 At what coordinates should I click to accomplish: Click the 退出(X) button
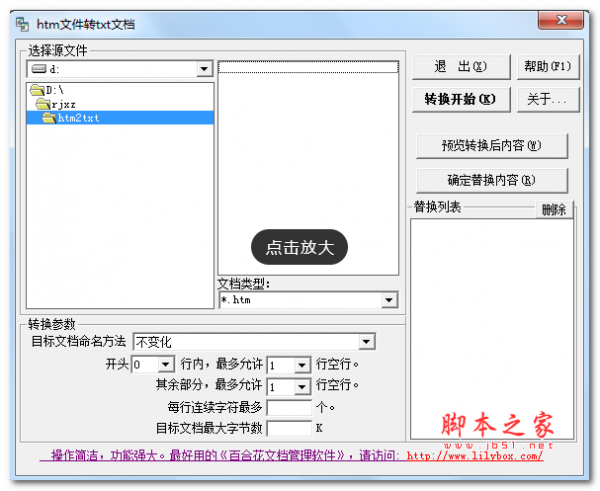[461, 67]
